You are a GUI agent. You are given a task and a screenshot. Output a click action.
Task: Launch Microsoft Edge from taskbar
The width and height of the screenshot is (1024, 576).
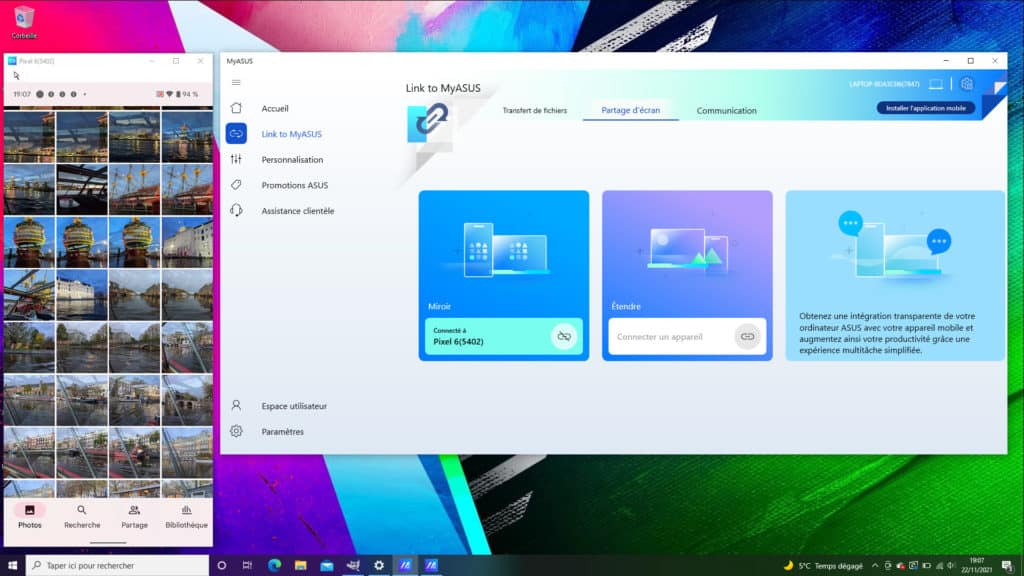[x=274, y=566]
